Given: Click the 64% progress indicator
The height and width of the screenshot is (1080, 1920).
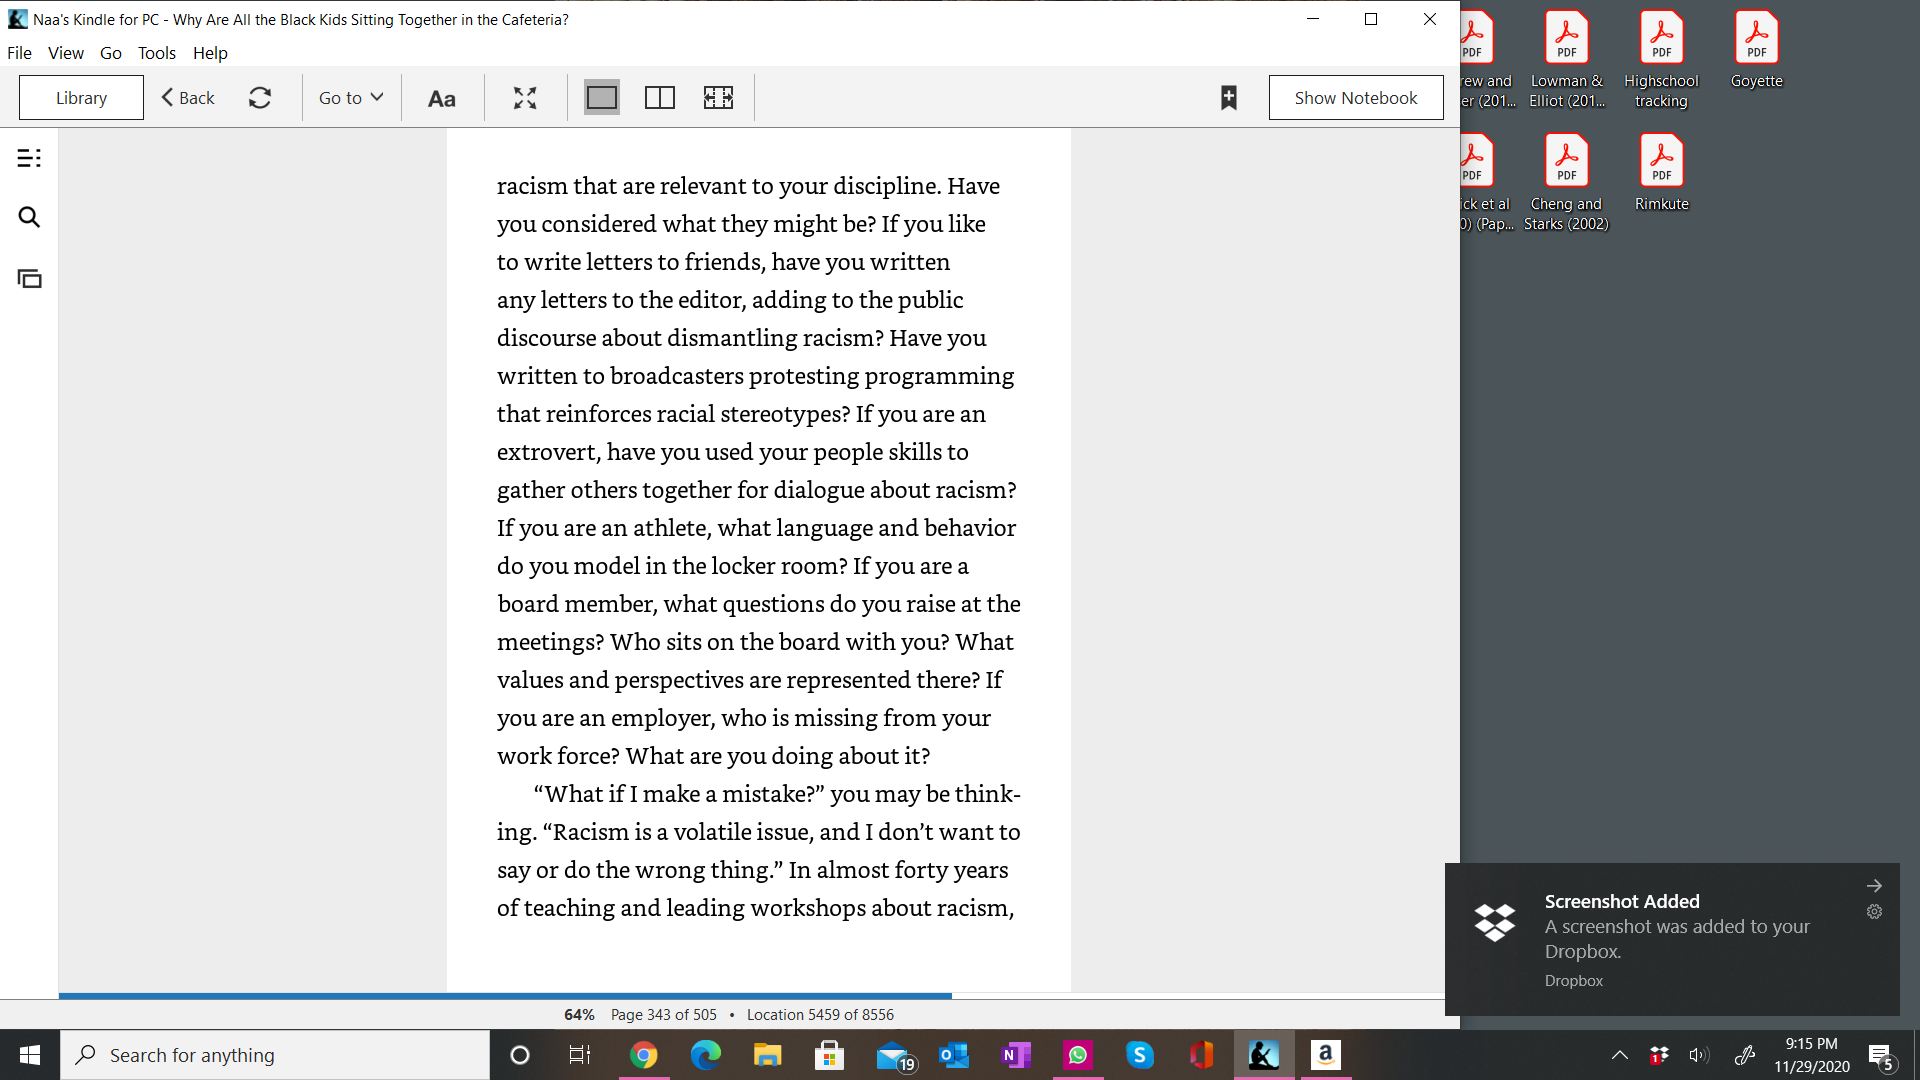Looking at the screenshot, I should [x=579, y=1014].
